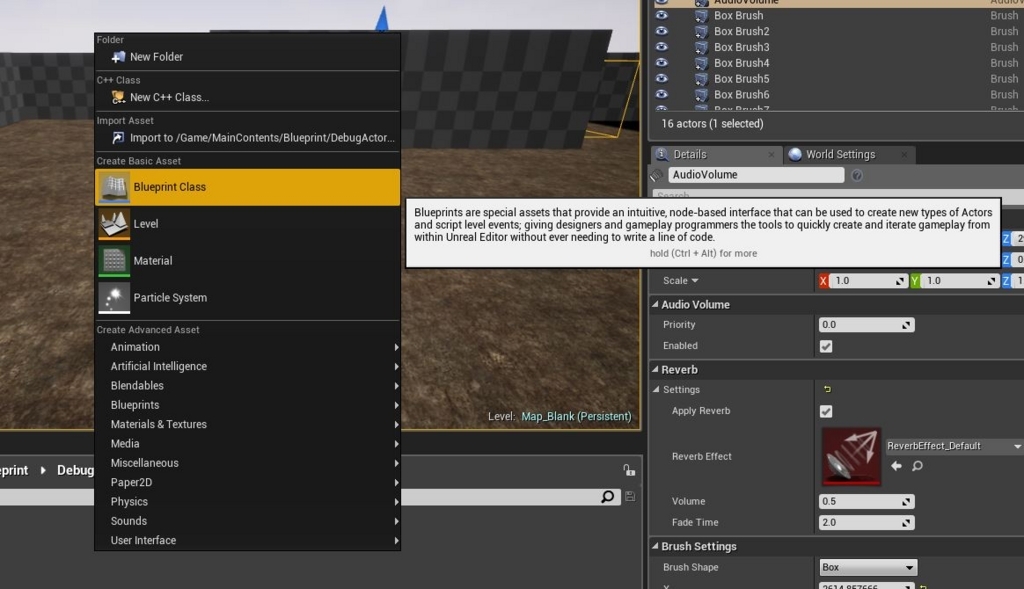Collapse the Reverb section

(x=655, y=370)
